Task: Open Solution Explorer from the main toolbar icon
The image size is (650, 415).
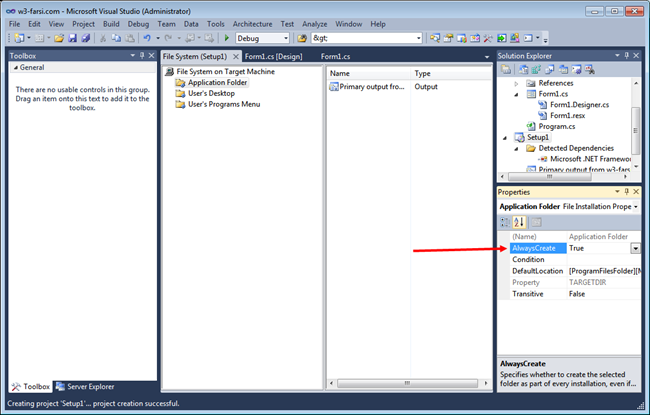Action: (434, 38)
